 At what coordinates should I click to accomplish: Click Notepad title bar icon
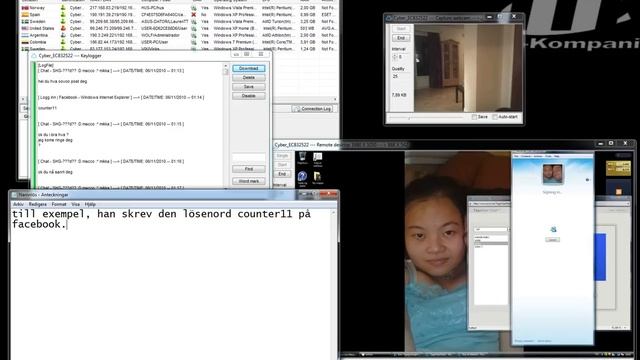pyautogui.click(x=15, y=195)
